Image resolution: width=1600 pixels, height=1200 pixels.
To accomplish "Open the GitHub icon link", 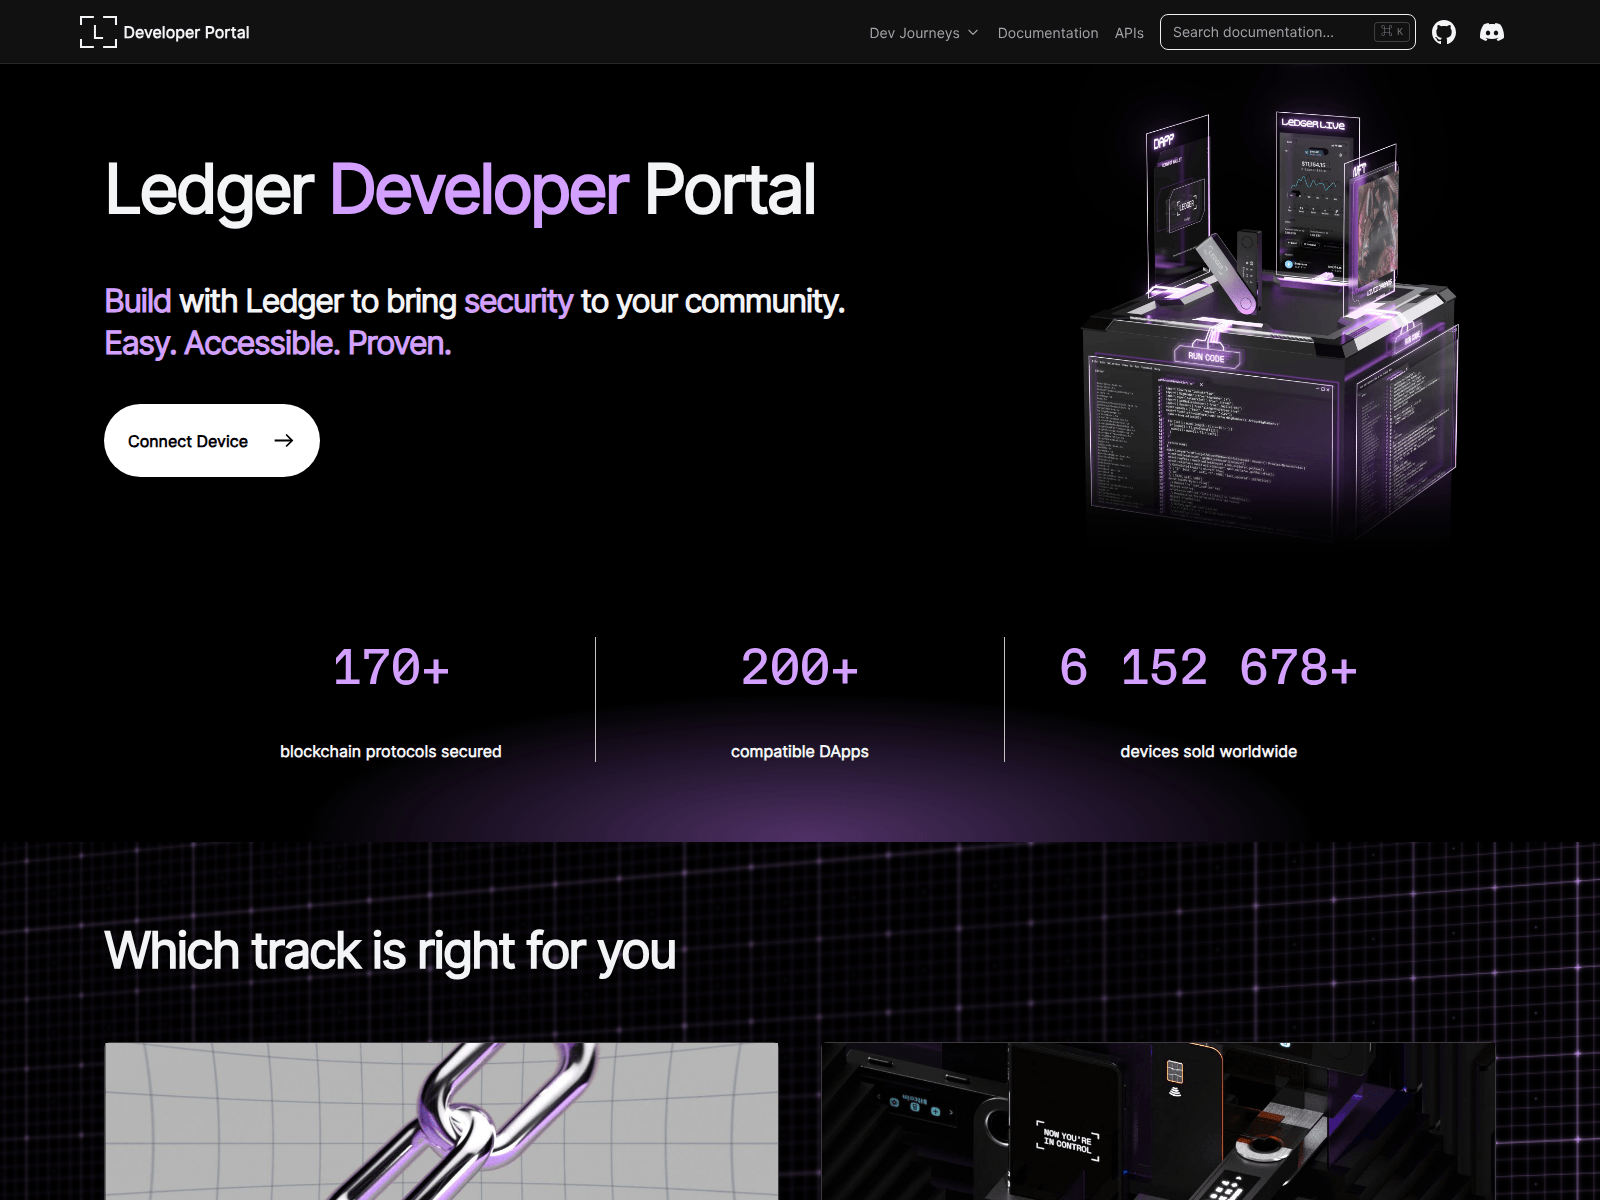I will tap(1443, 32).
